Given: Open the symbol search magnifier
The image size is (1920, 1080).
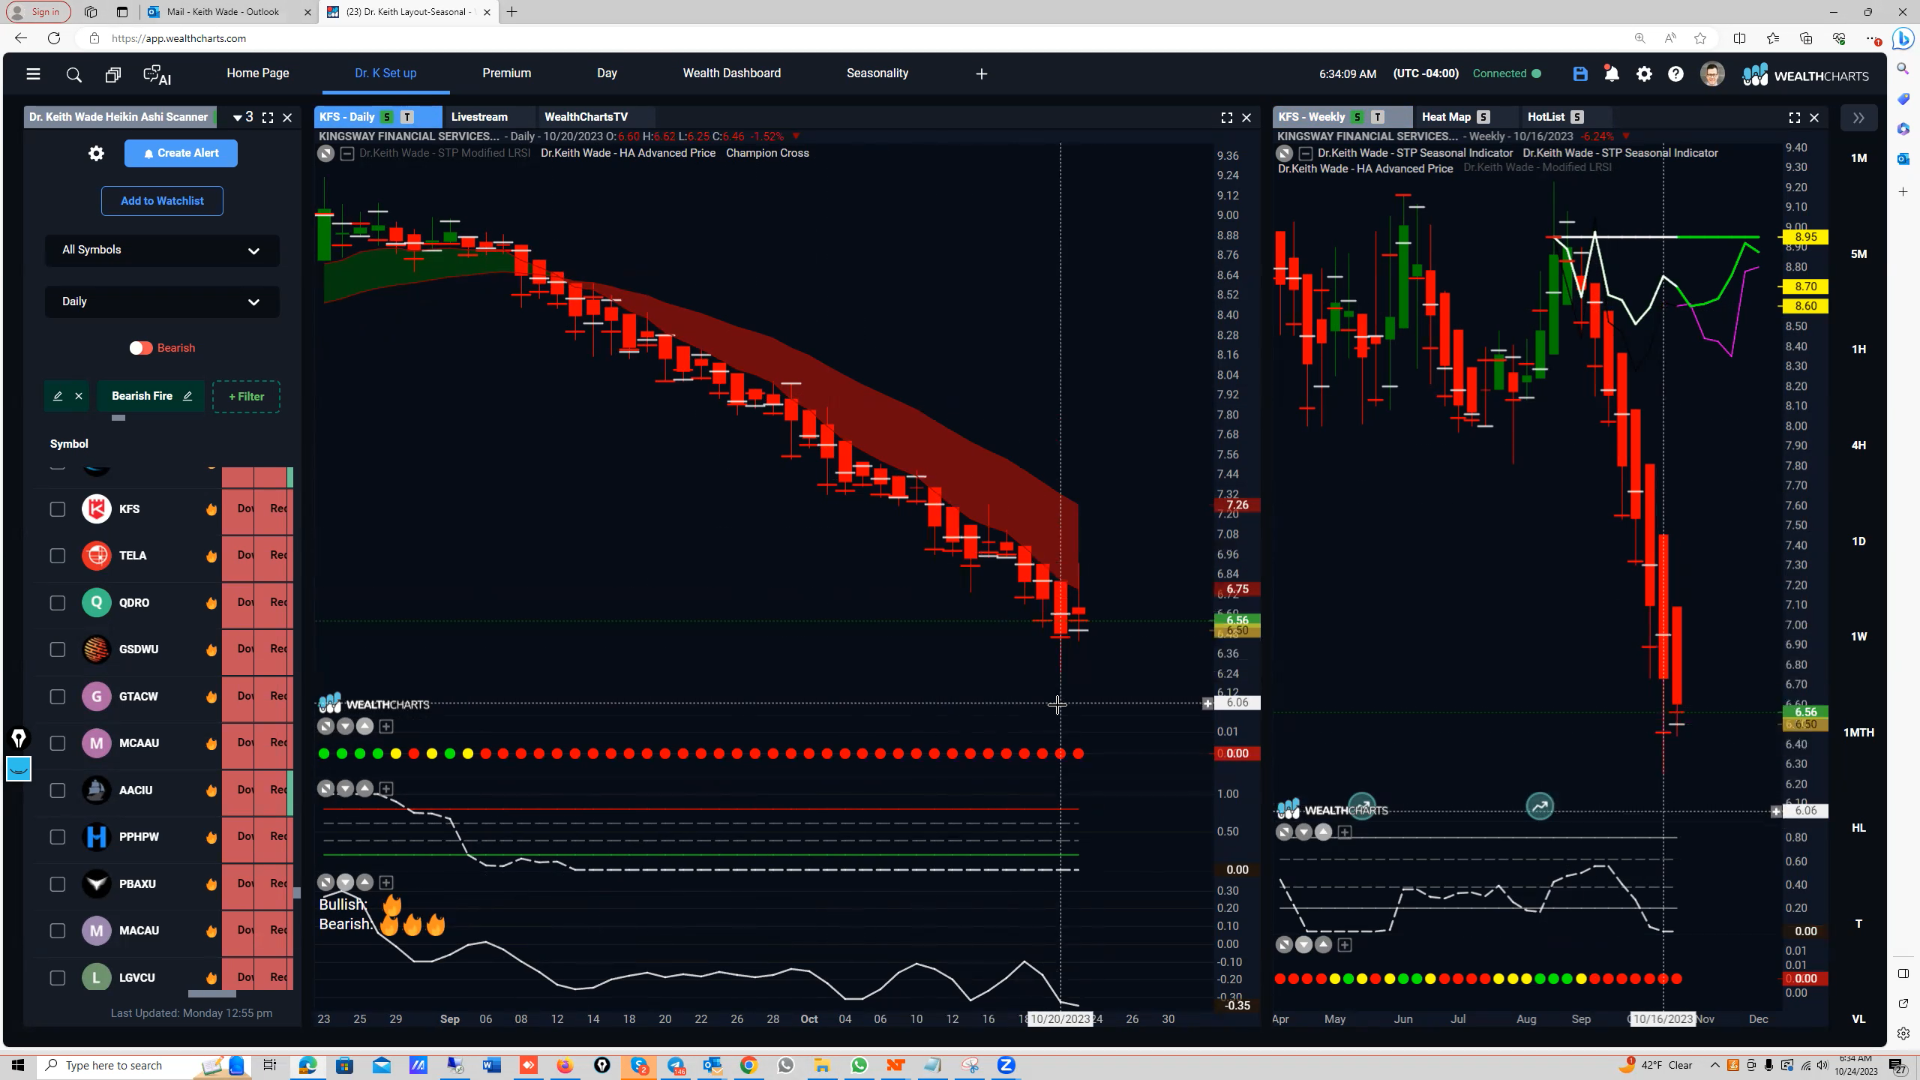Looking at the screenshot, I should [x=74, y=74].
